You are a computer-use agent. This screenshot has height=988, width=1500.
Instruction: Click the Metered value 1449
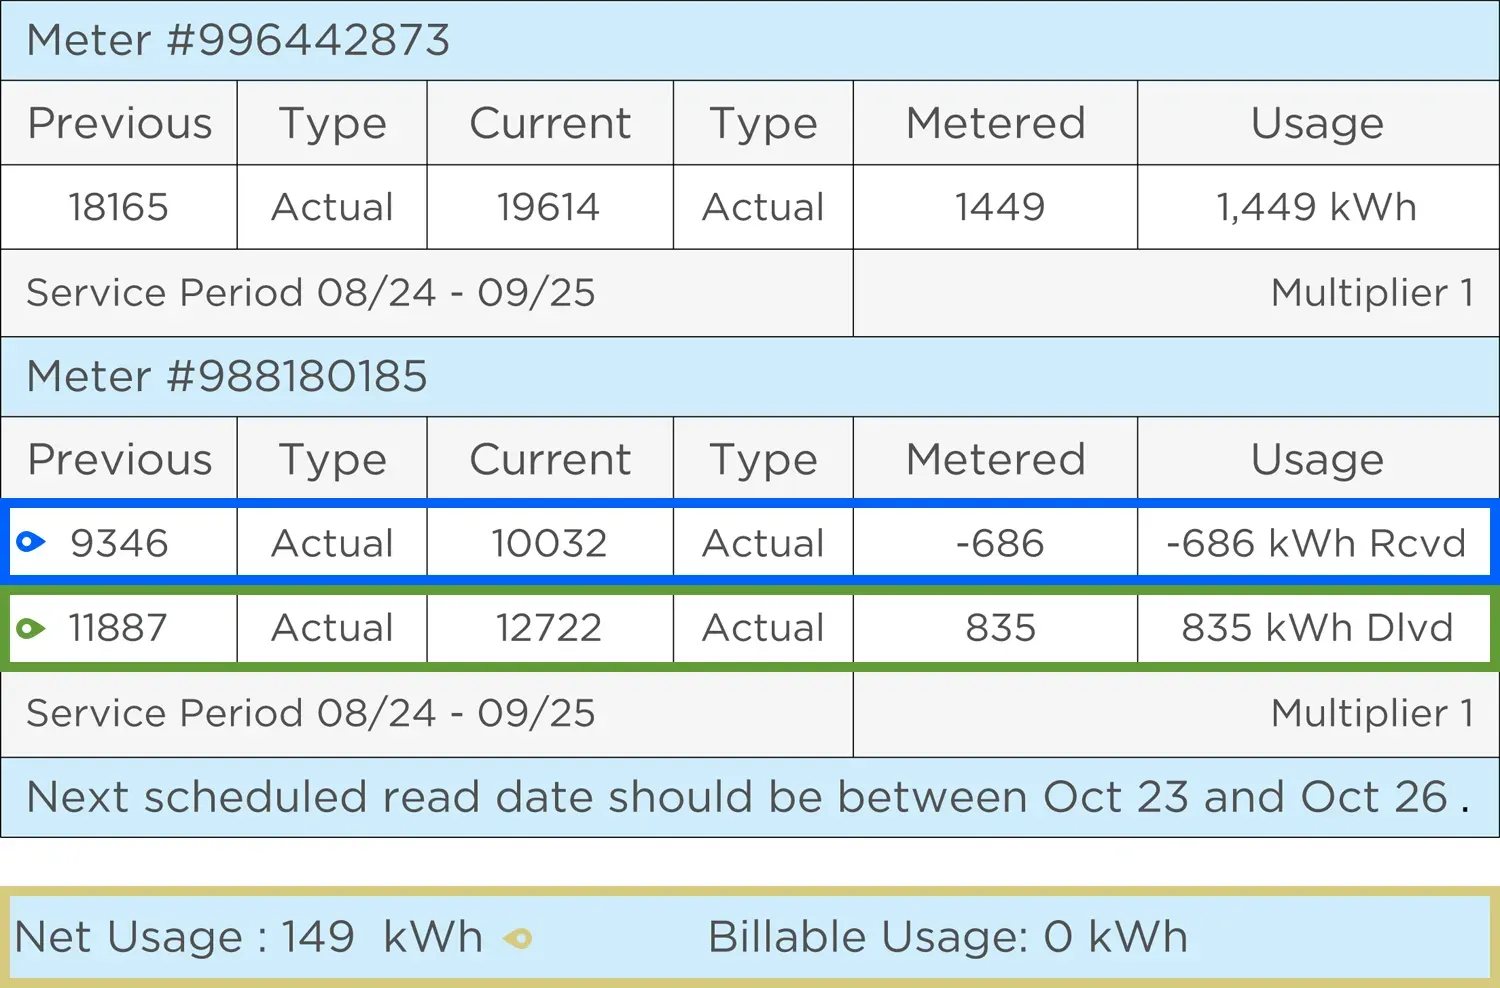(999, 207)
